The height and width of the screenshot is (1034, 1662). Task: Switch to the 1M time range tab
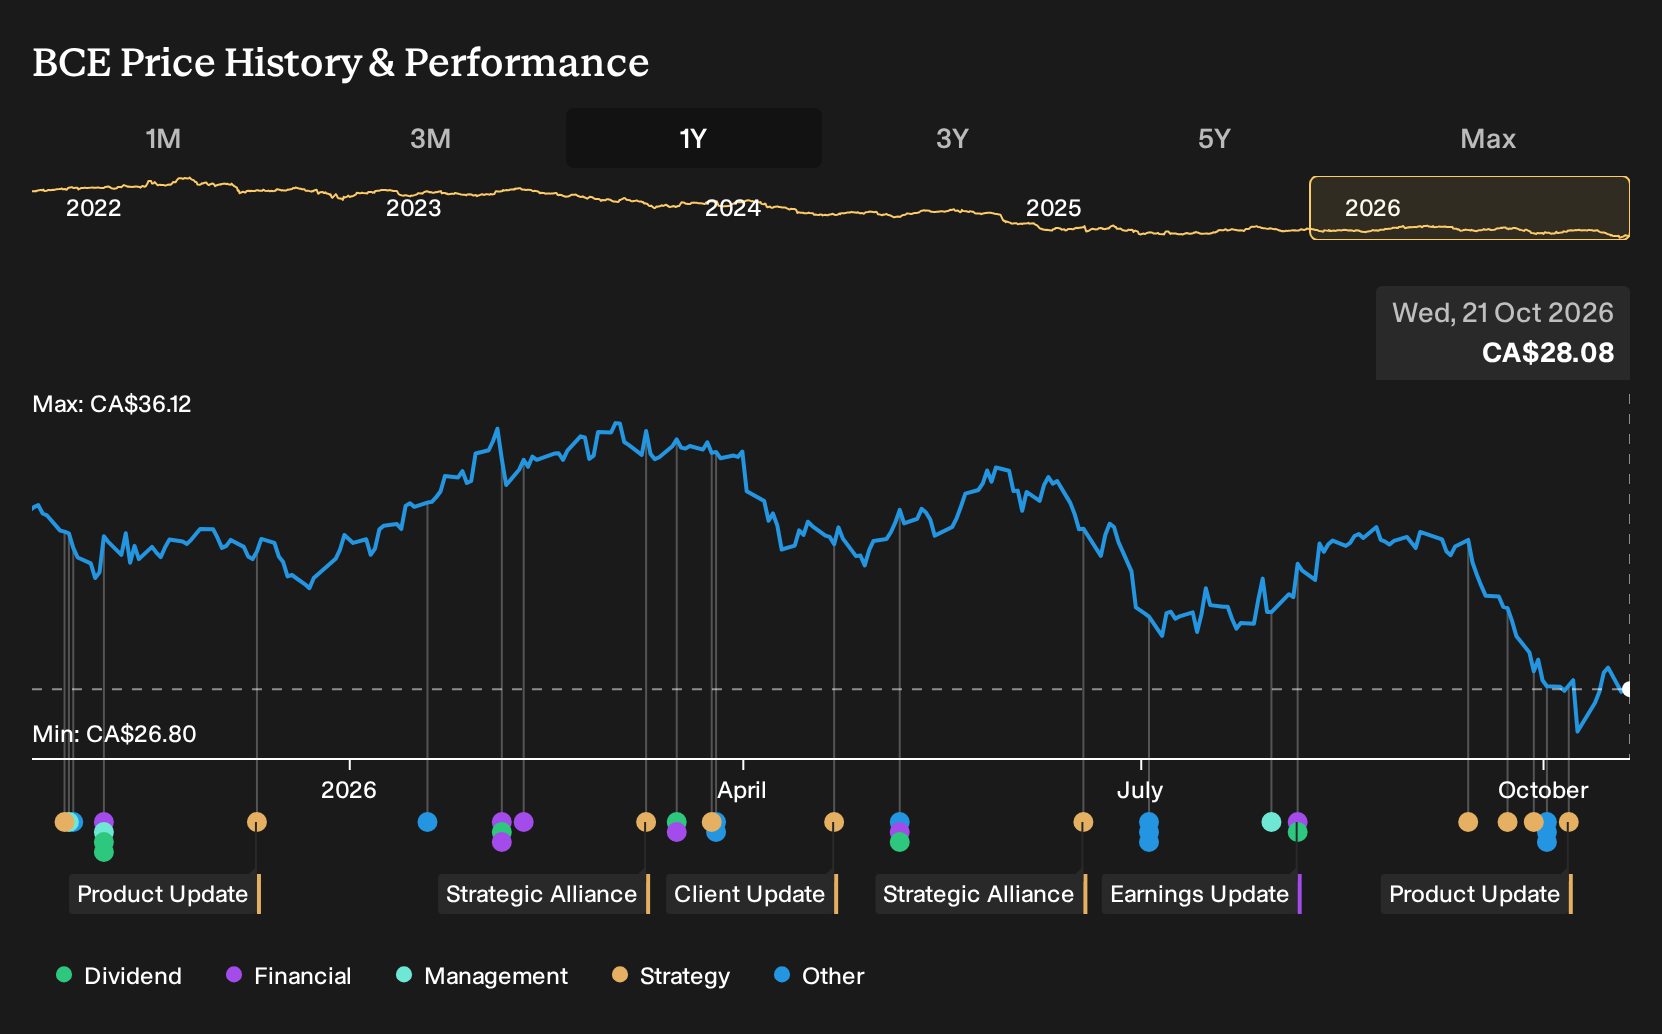163,138
